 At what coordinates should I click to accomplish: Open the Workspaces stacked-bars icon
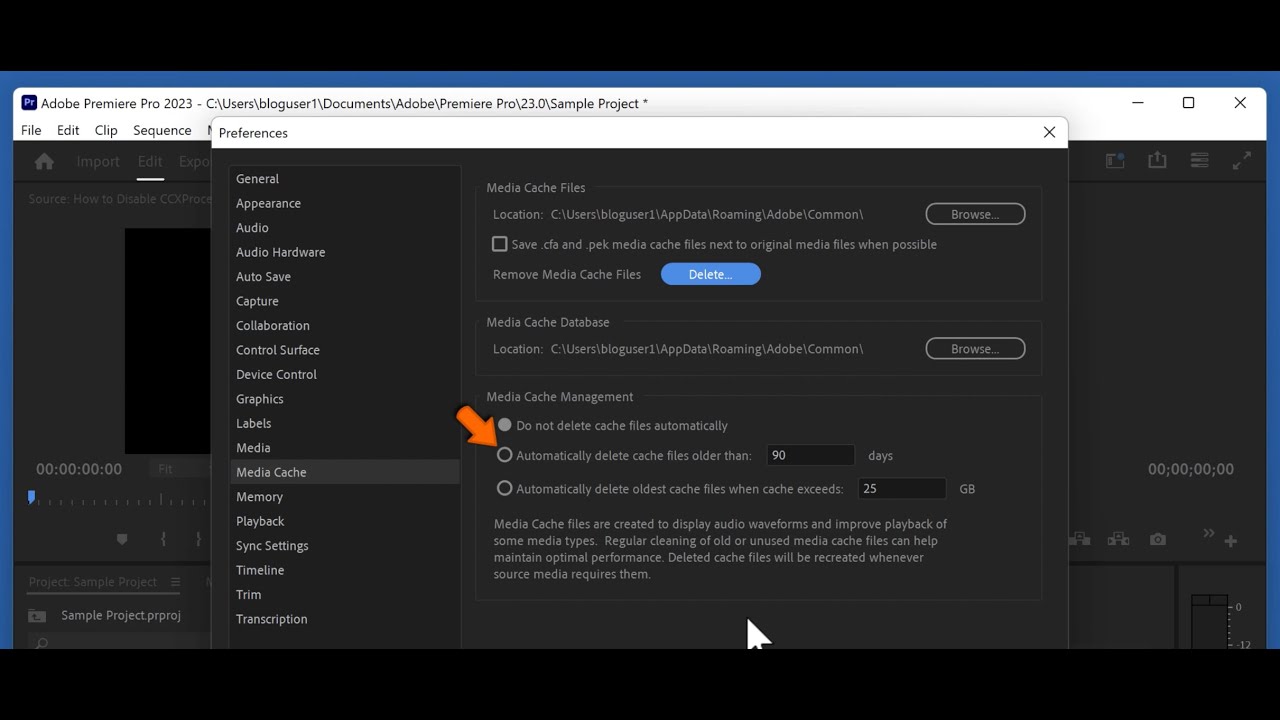[x=1199, y=160]
